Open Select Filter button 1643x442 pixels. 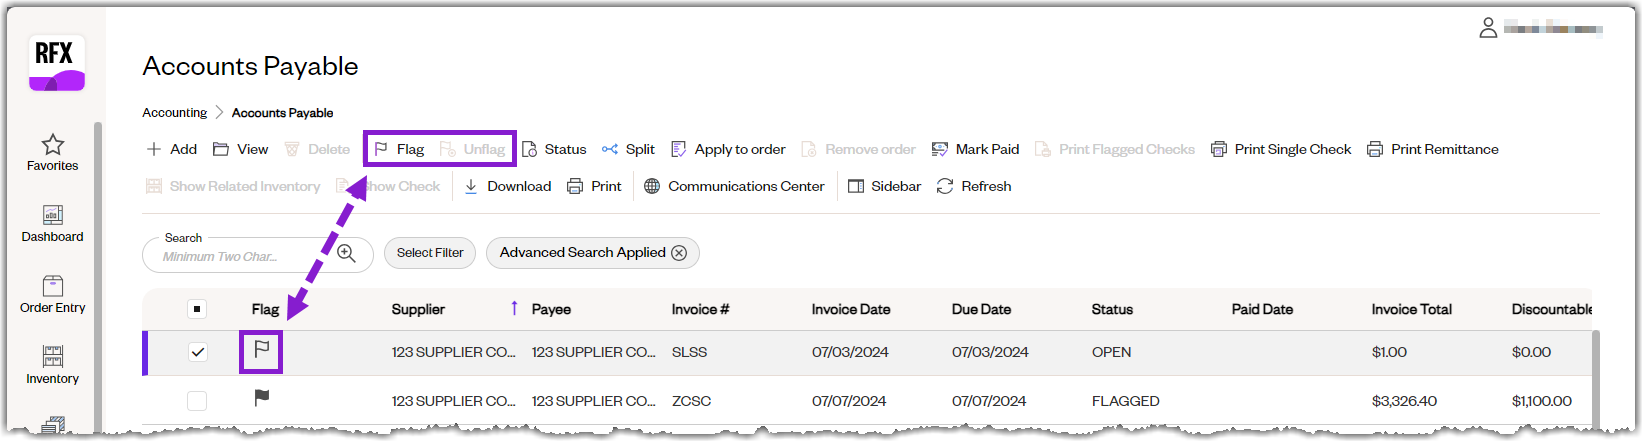tap(430, 253)
